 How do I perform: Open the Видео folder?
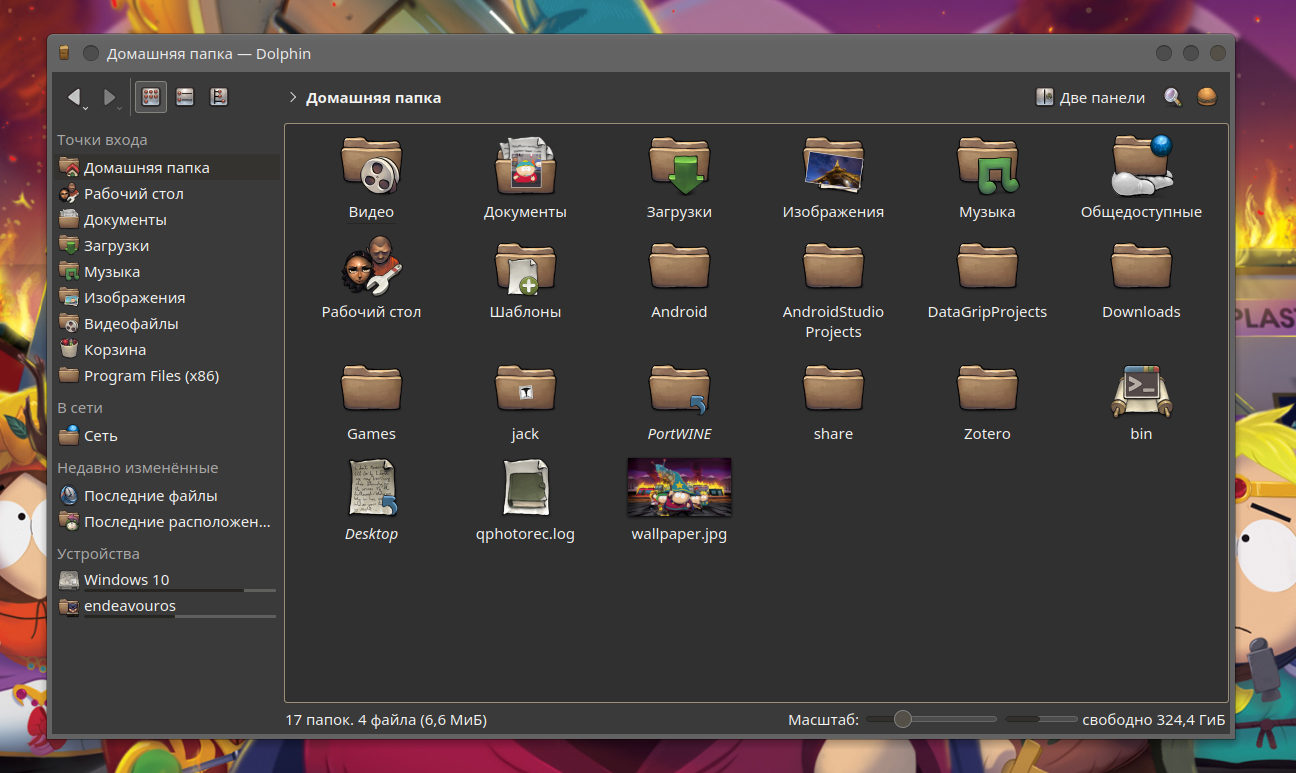tap(371, 177)
